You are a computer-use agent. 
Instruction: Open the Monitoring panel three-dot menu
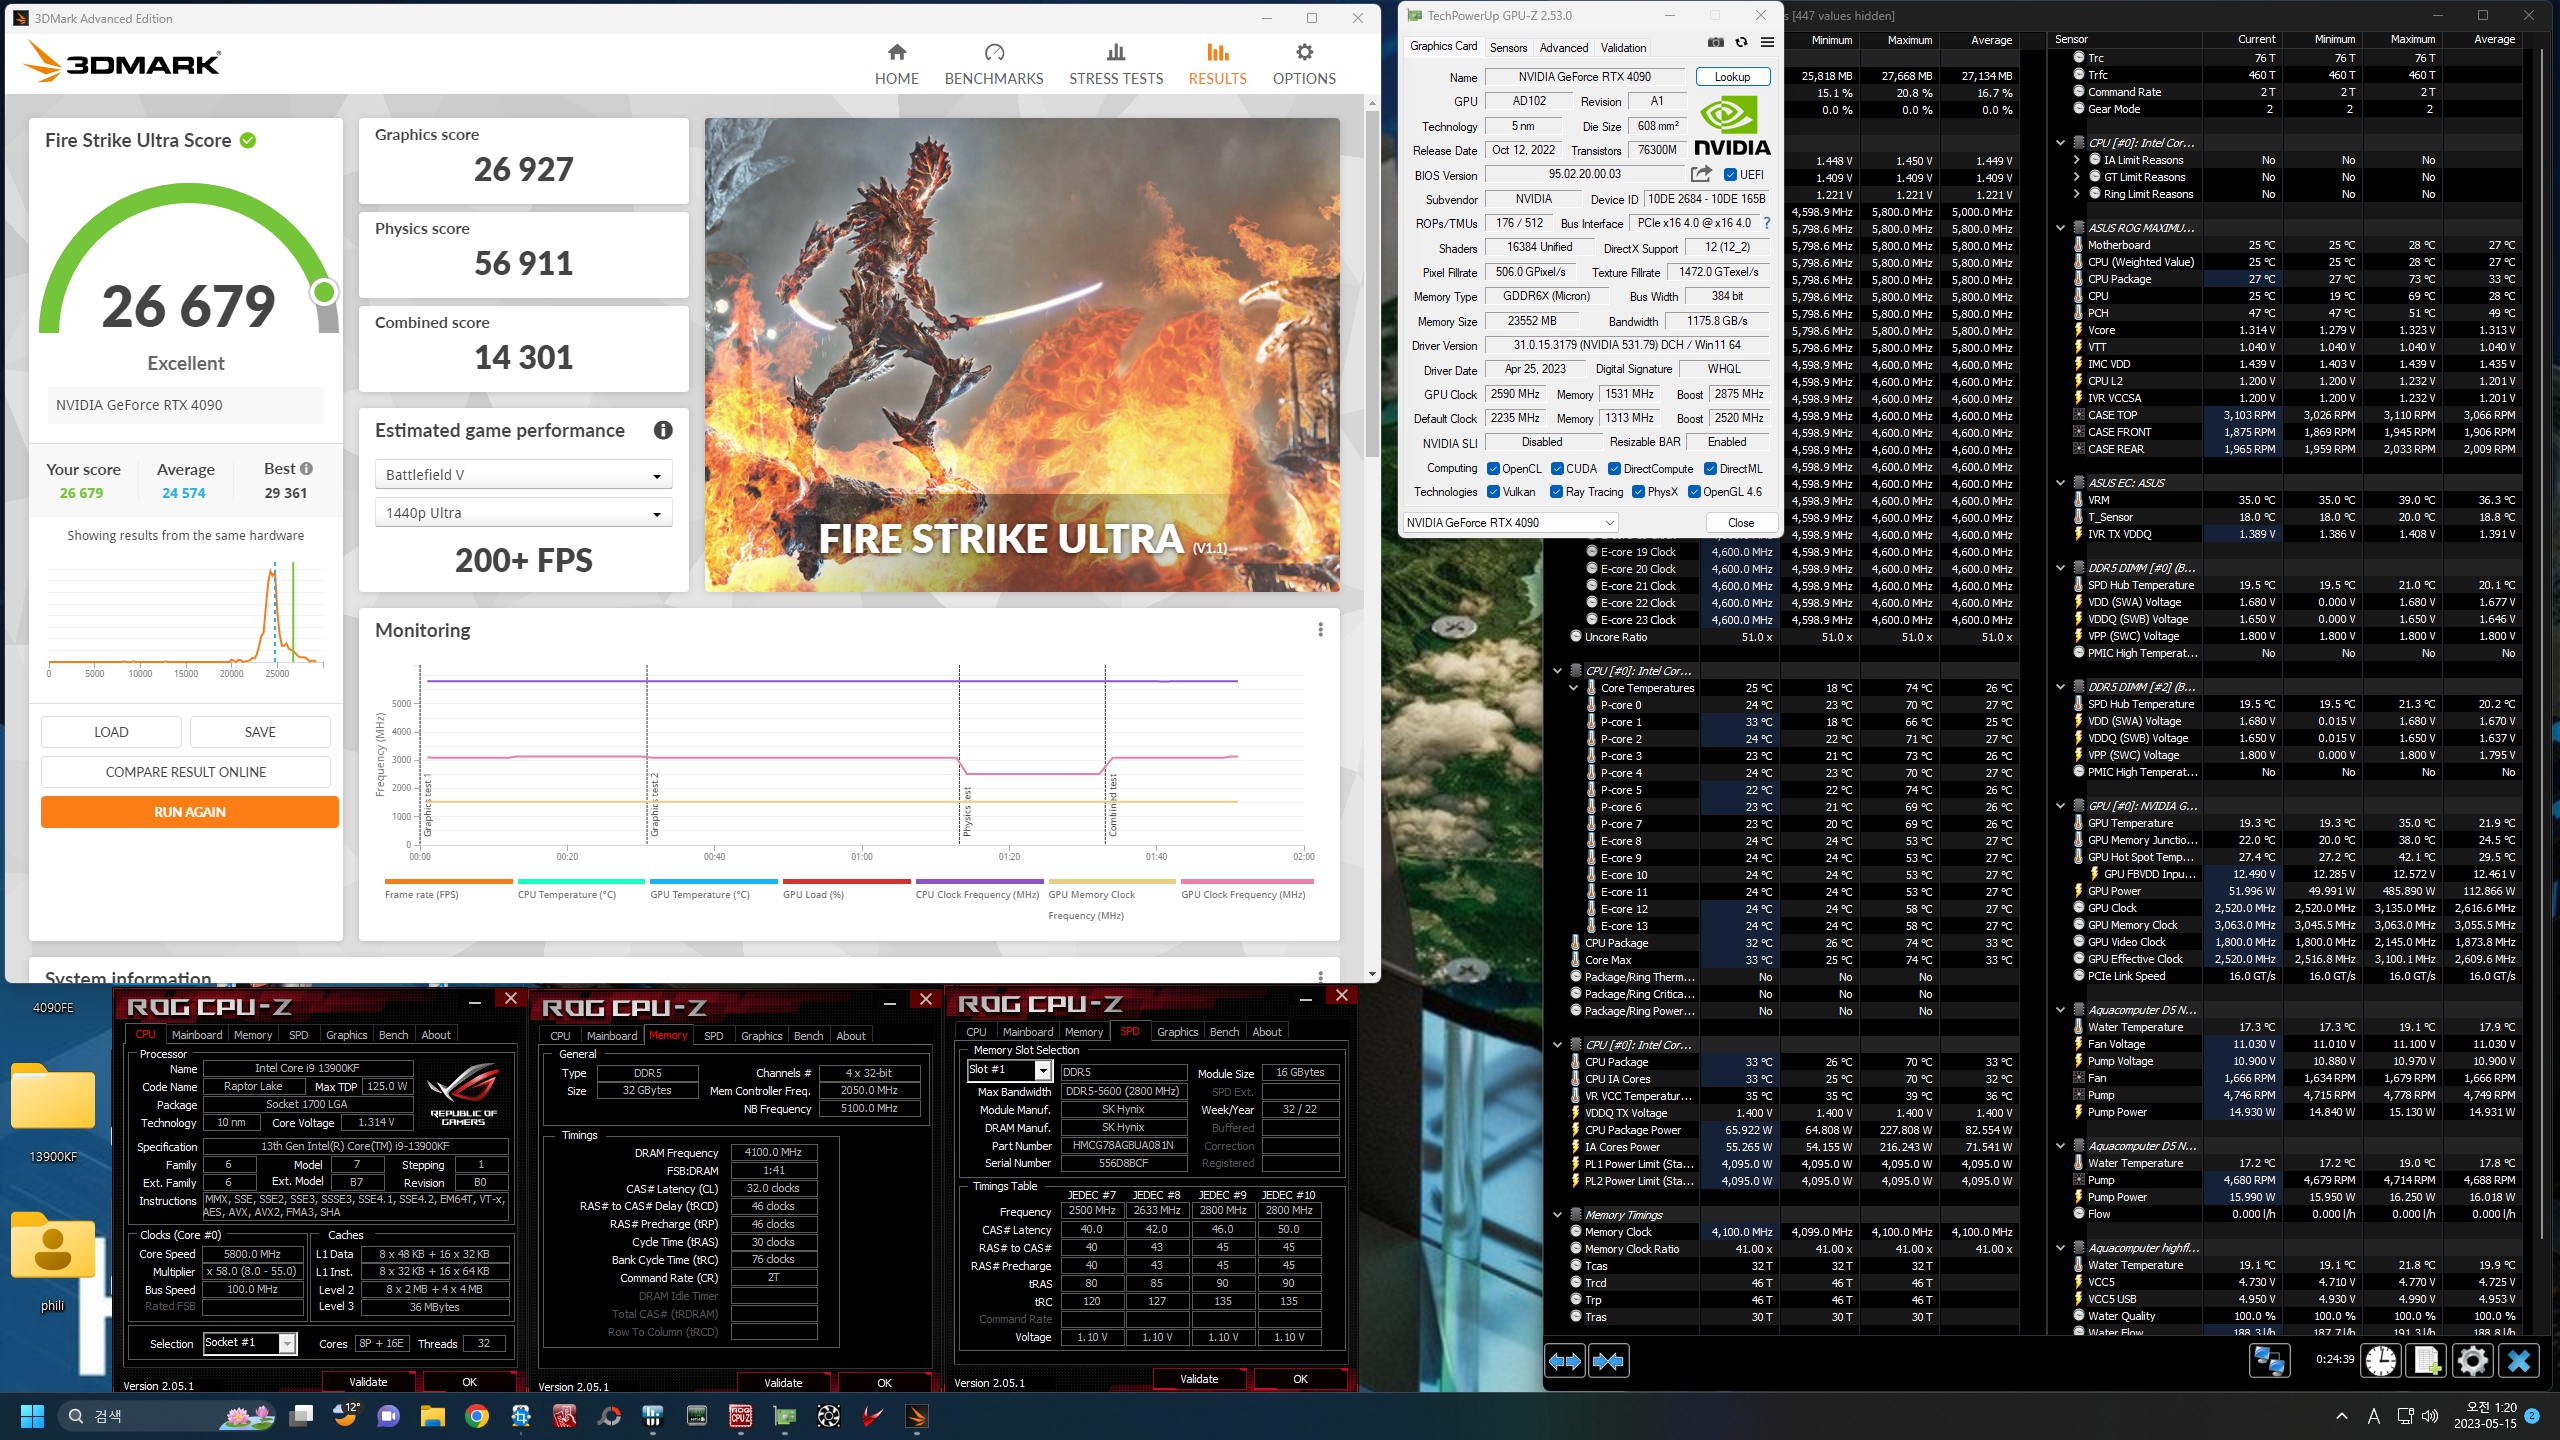[1320, 629]
